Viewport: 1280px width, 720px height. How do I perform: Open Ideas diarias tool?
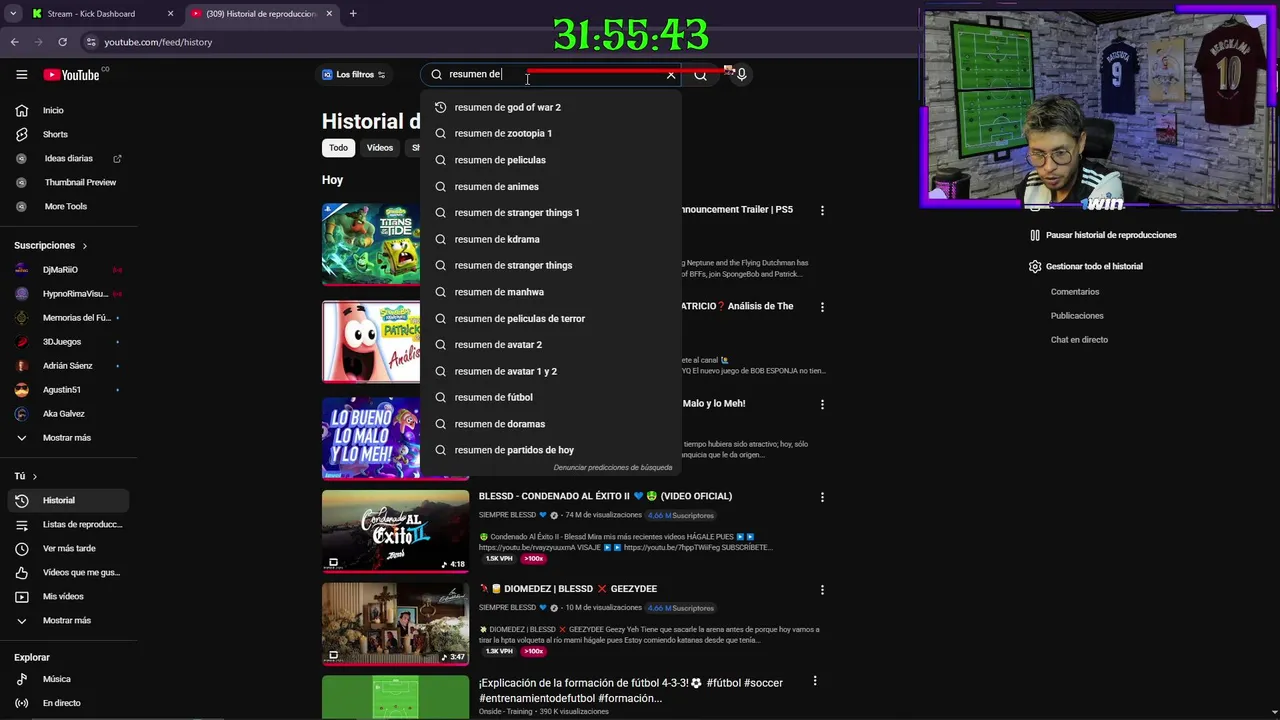coord(68,158)
